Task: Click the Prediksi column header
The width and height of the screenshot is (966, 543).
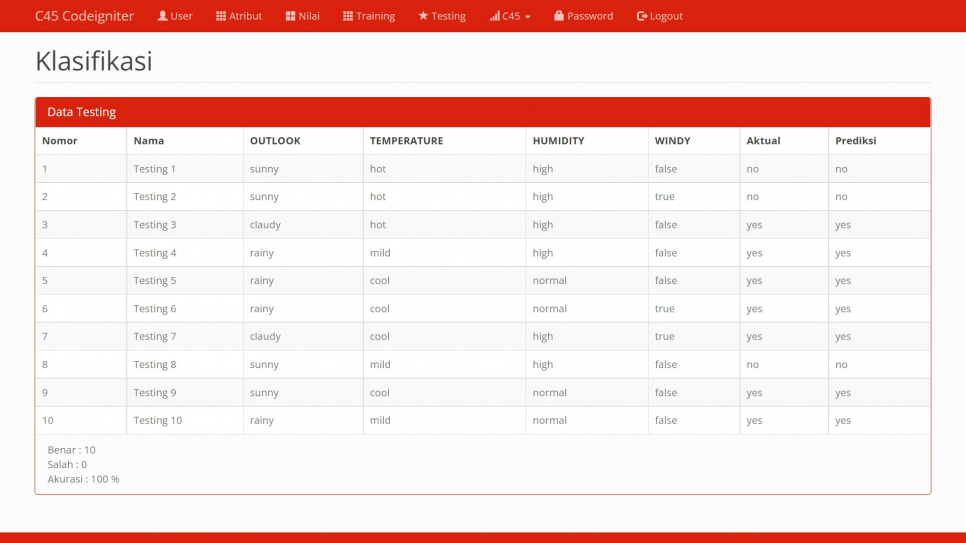Action: click(x=855, y=141)
